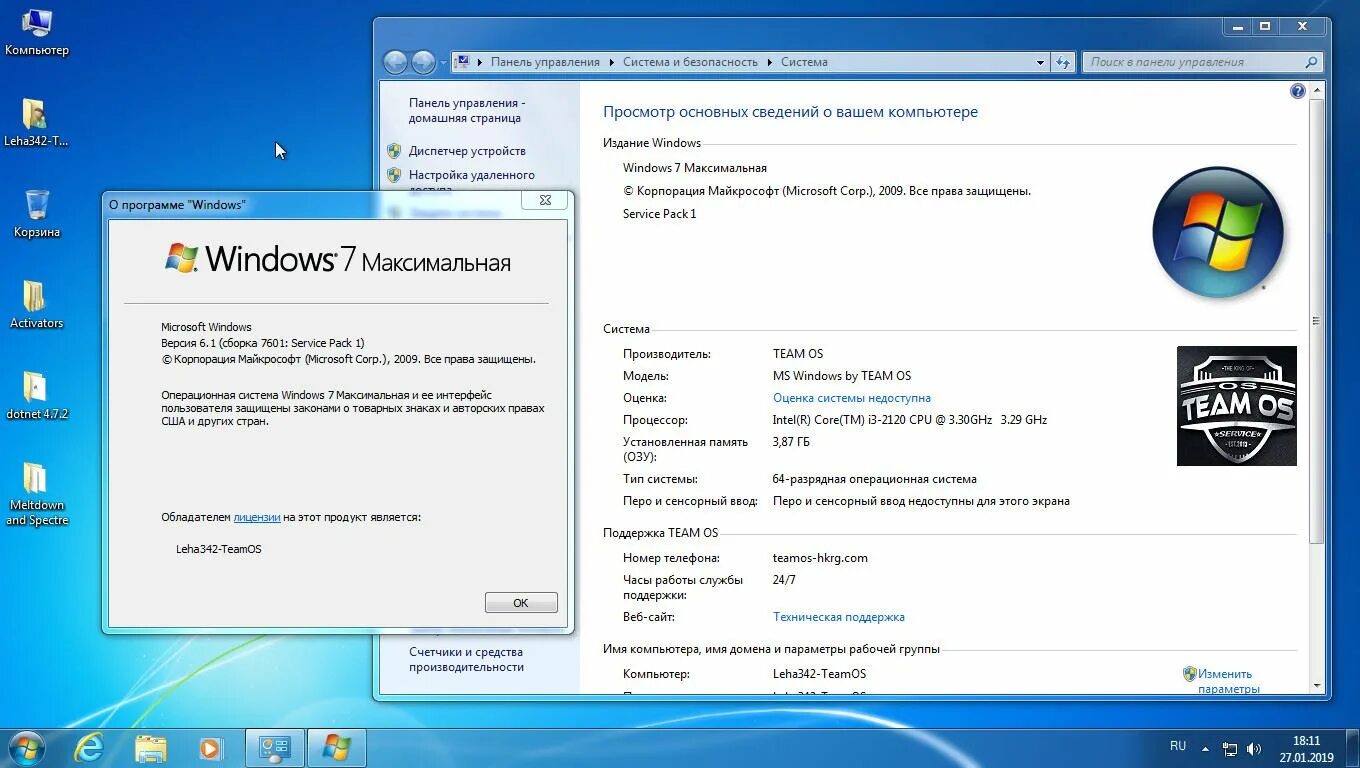Click the Windows logo orb in the System window
Viewport: 1360px width, 768px height.
pyautogui.click(x=1217, y=232)
